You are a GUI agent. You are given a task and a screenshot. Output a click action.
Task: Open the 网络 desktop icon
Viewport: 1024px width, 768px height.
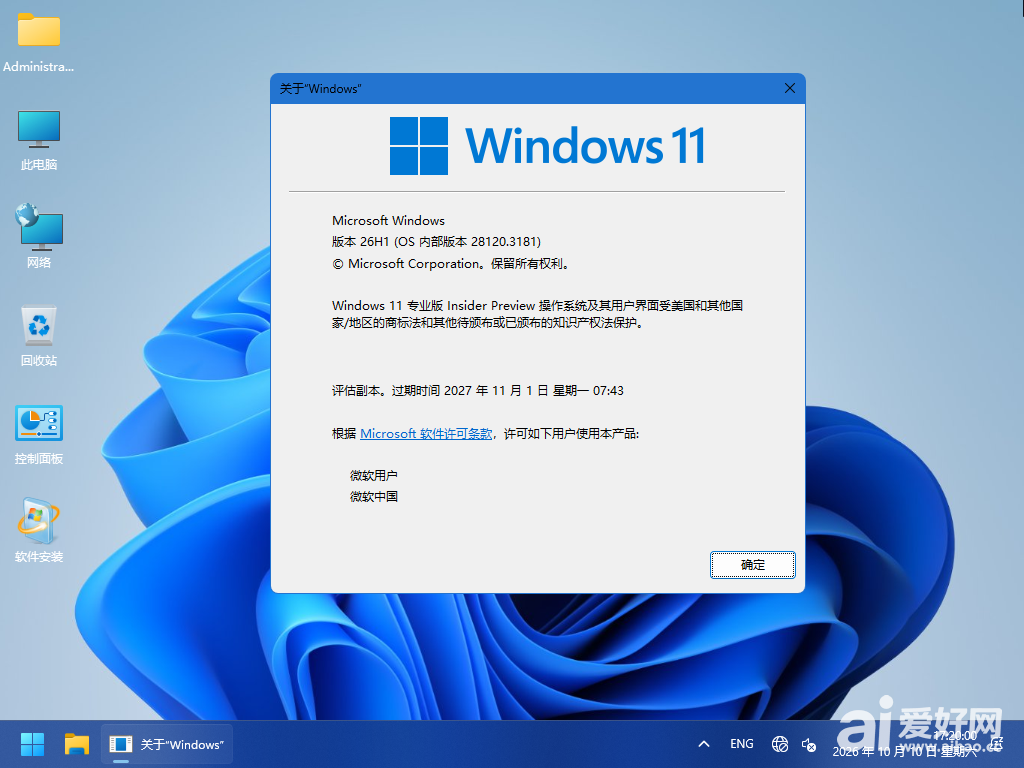(x=39, y=236)
